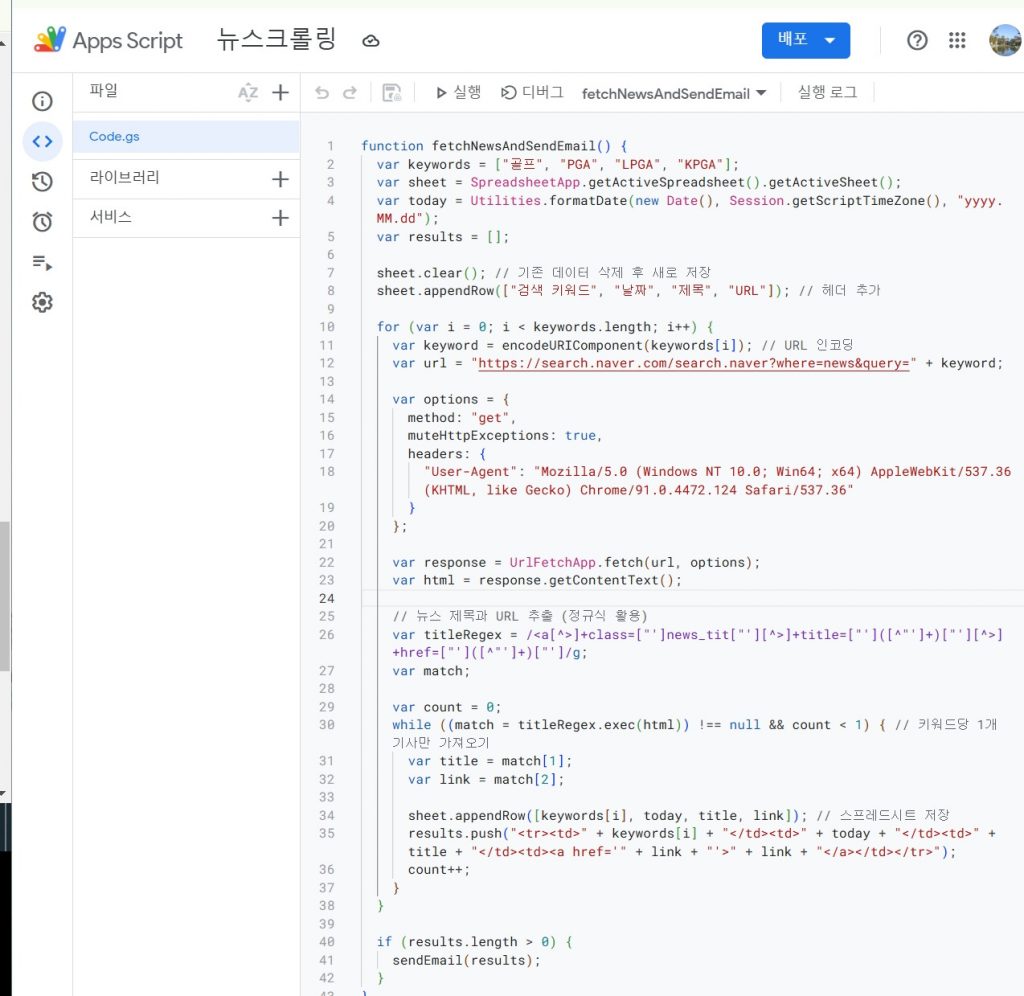Start debugging with 디버그 button
The width and height of the screenshot is (1024, 996).
point(532,93)
